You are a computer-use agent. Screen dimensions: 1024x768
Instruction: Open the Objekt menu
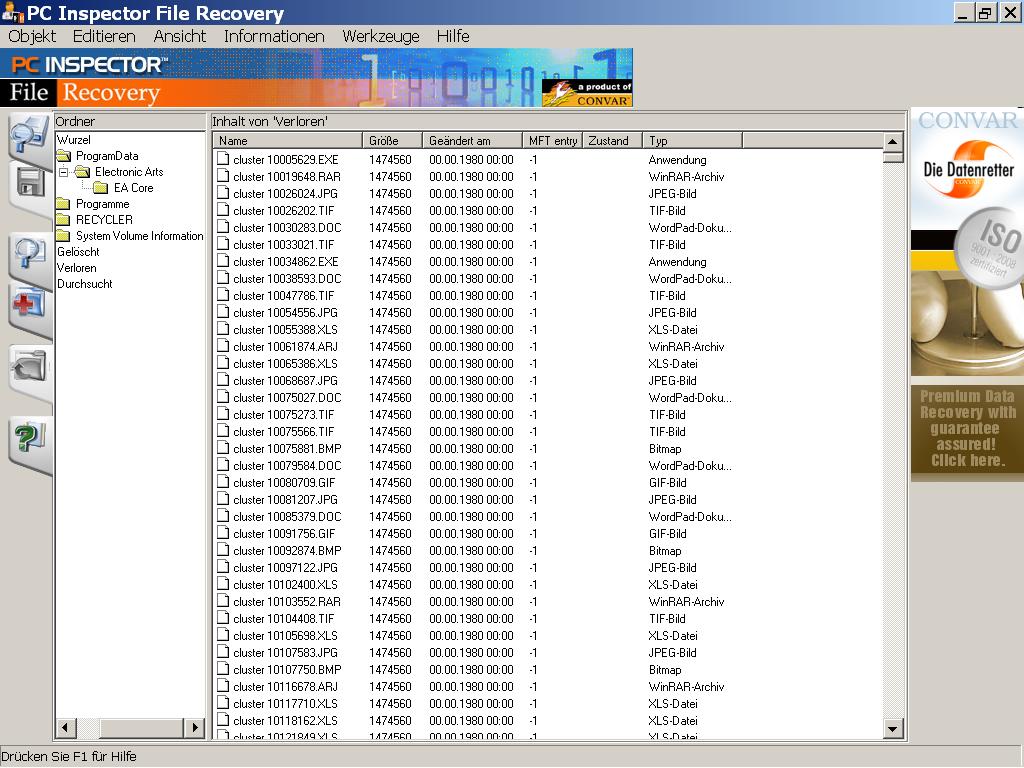(32, 36)
